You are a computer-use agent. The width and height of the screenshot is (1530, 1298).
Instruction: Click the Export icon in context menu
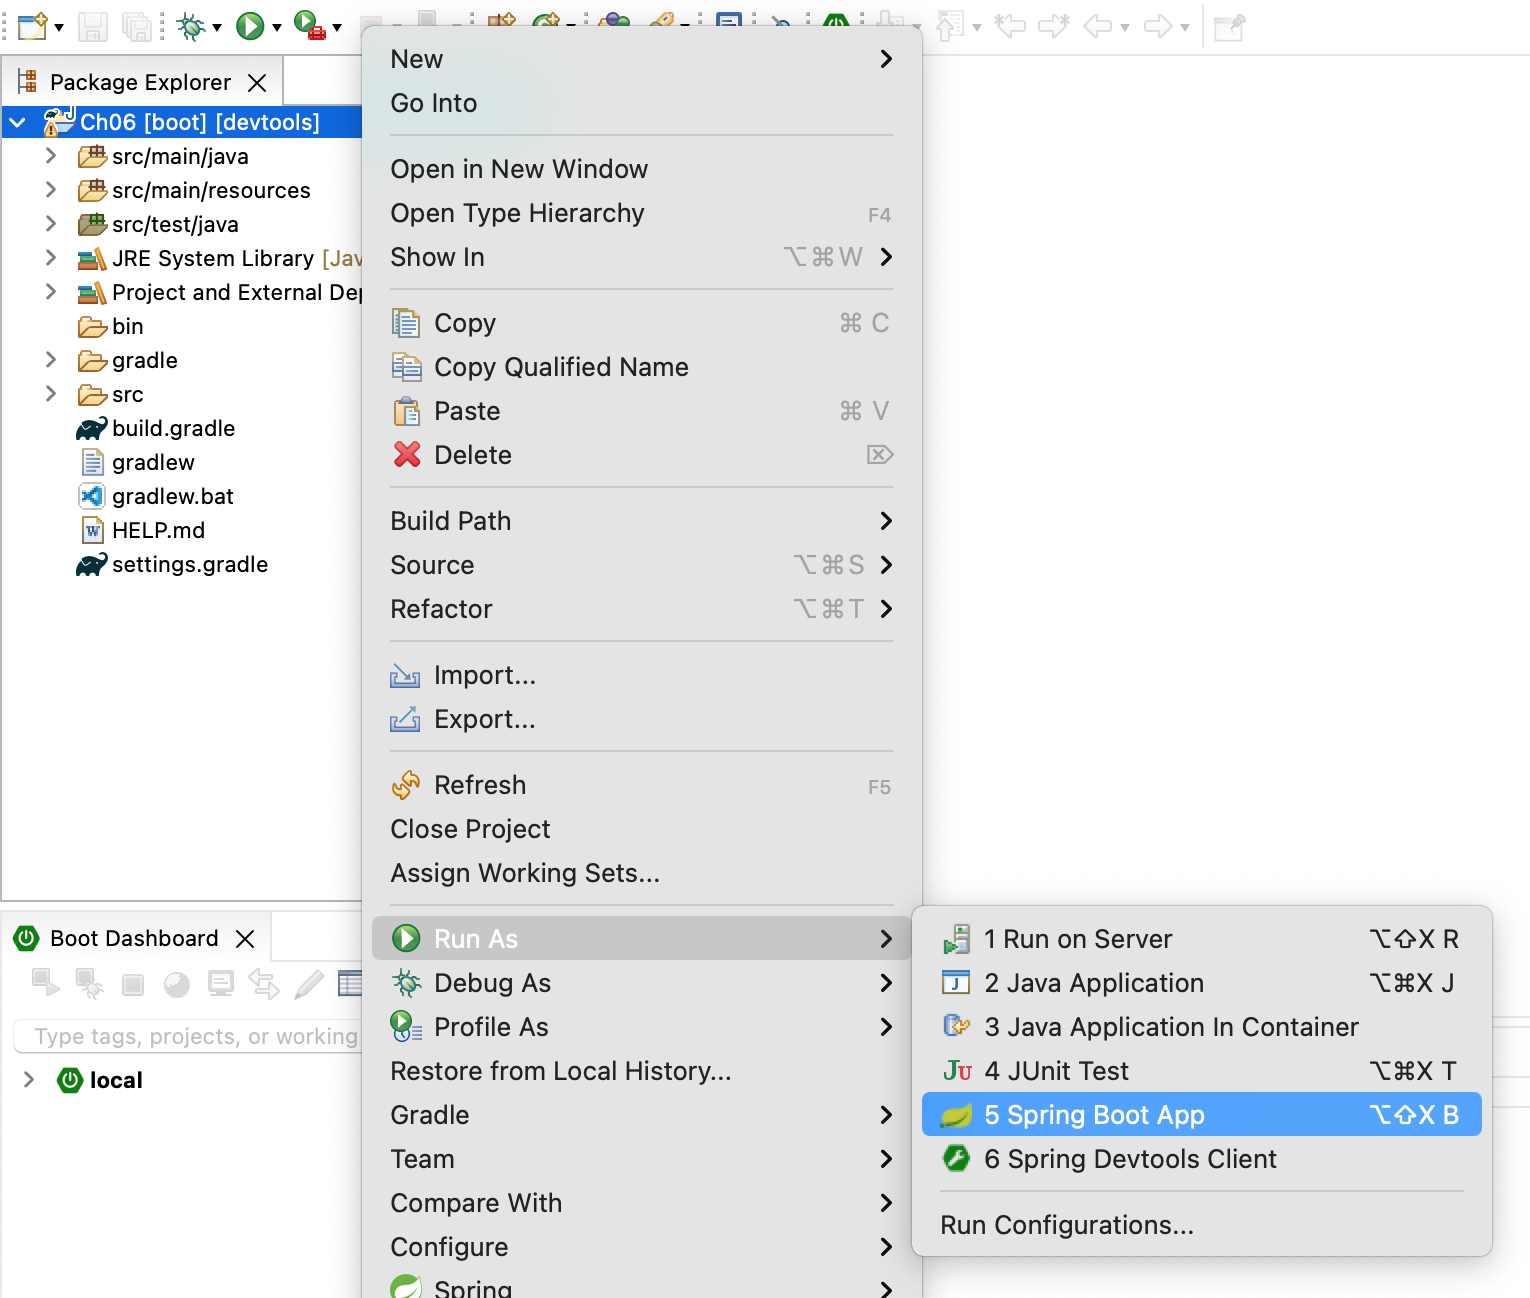pyautogui.click(x=405, y=719)
